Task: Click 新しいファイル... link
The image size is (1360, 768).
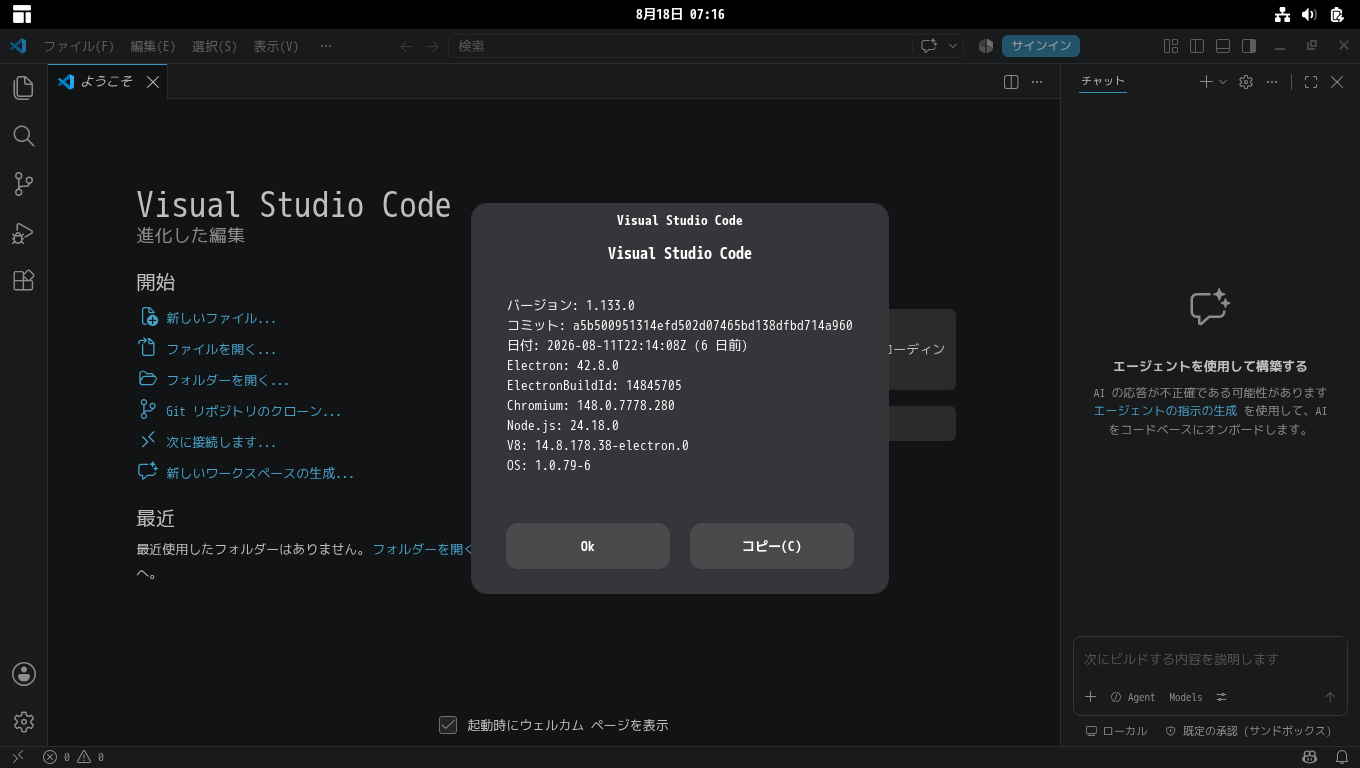Action: [221, 319]
